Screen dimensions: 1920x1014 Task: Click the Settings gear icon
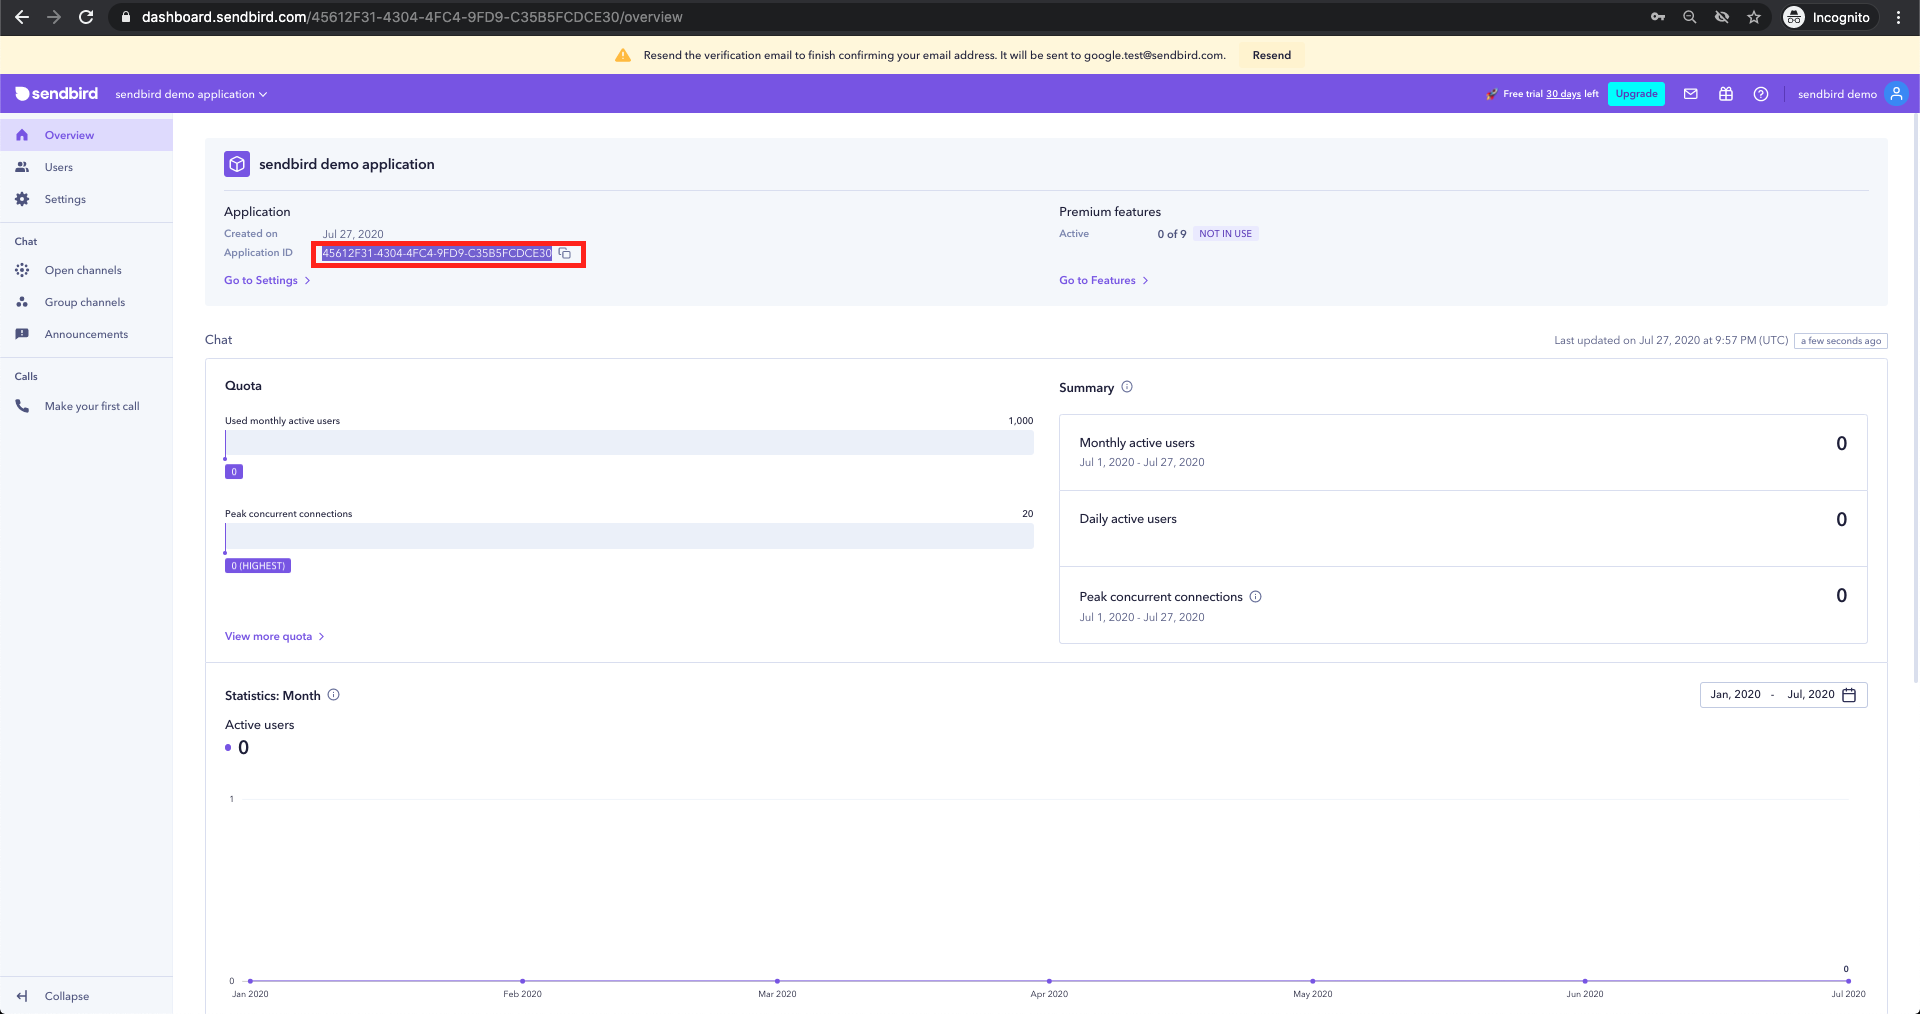tap(22, 199)
